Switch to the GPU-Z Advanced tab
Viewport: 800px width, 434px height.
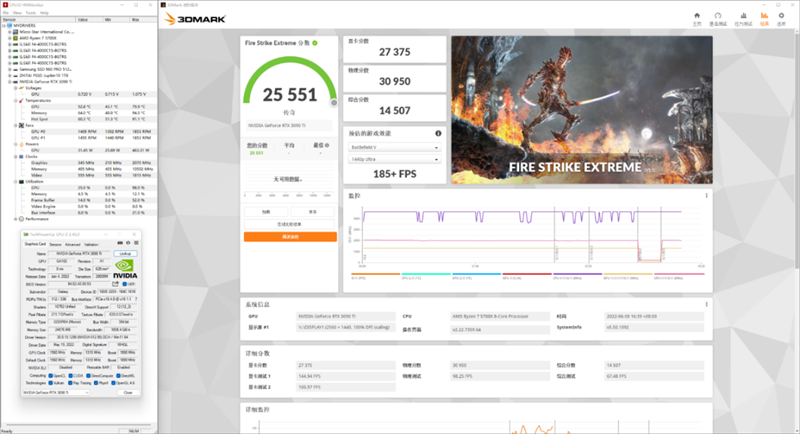72,244
